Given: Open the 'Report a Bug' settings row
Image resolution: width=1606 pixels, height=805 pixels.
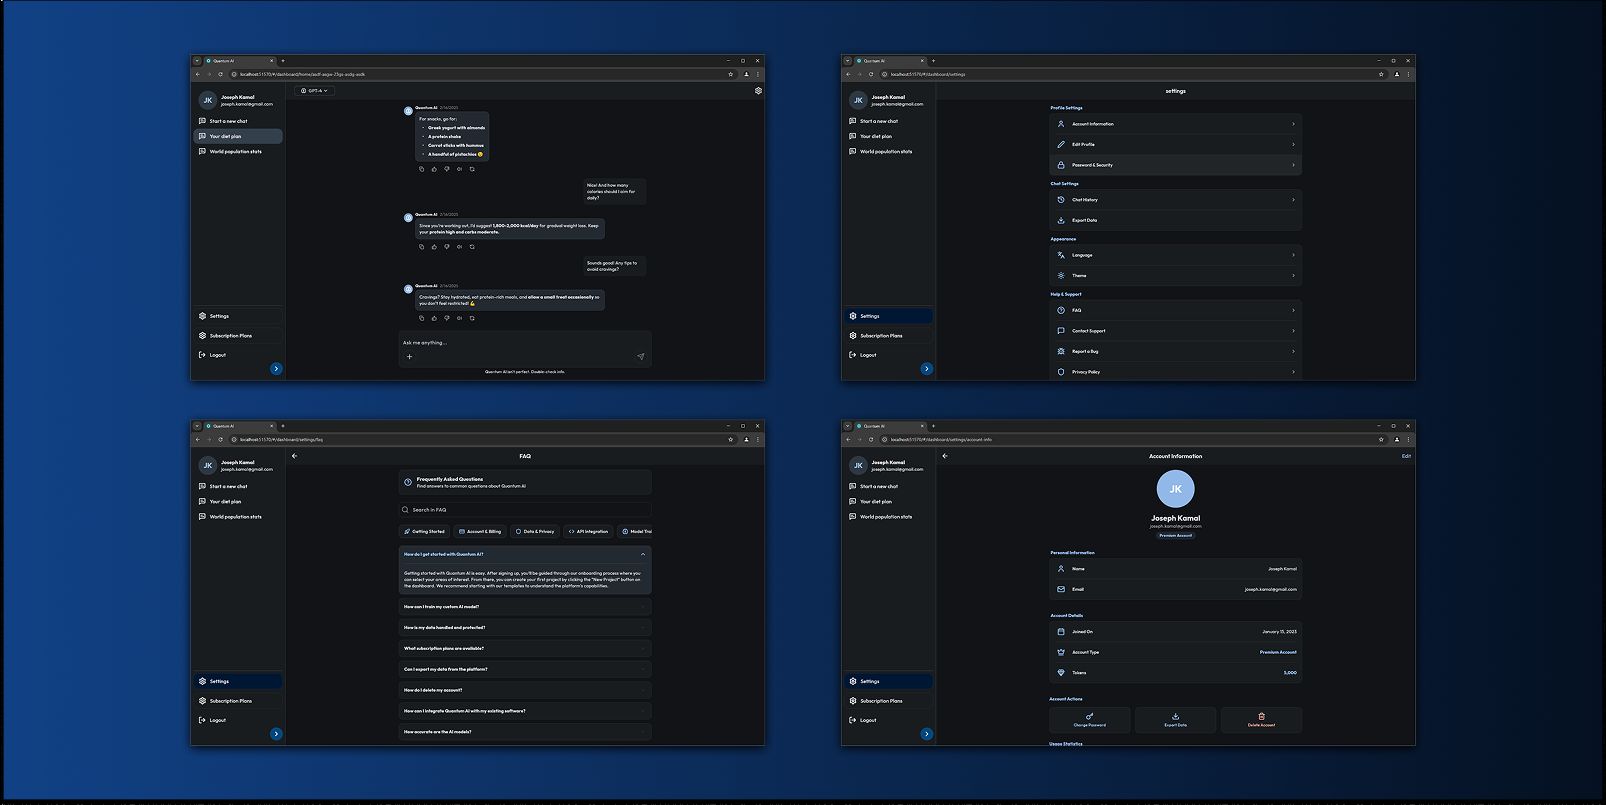Looking at the screenshot, I should [1175, 351].
